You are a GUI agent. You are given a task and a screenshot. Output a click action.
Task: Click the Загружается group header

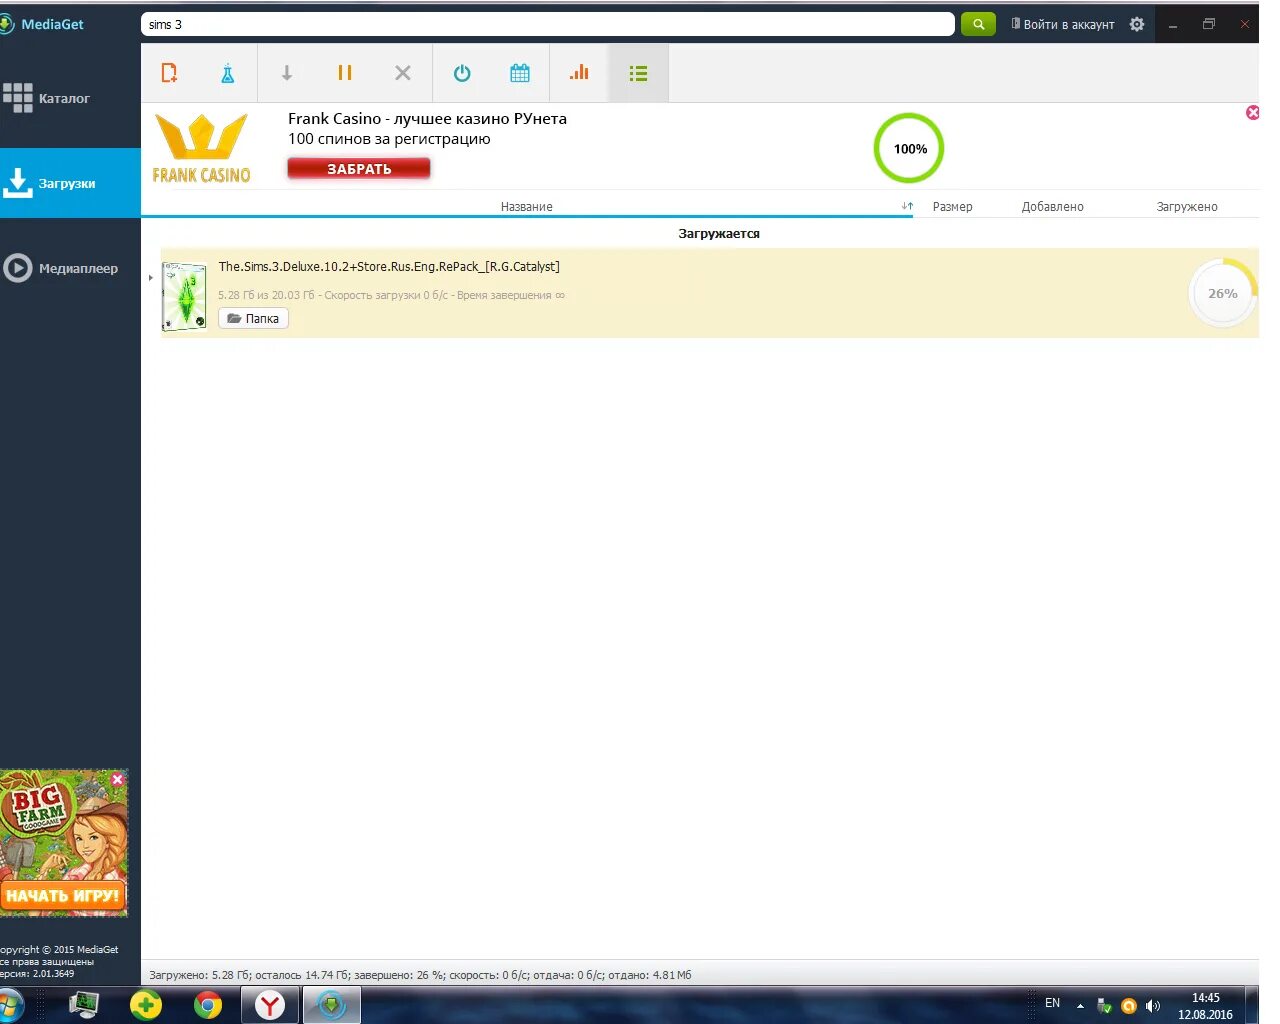point(719,233)
